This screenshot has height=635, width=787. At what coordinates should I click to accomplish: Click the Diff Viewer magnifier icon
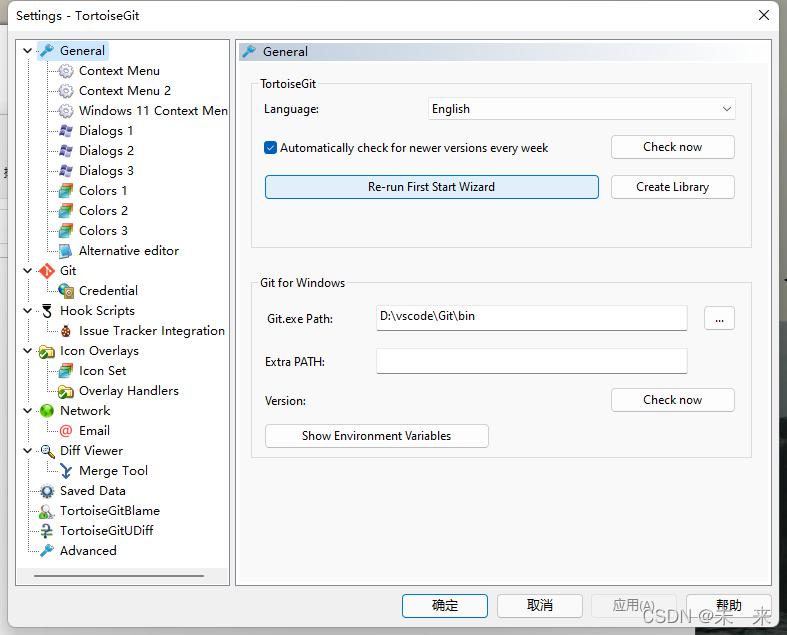pyautogui.click(x=47, y=451)
